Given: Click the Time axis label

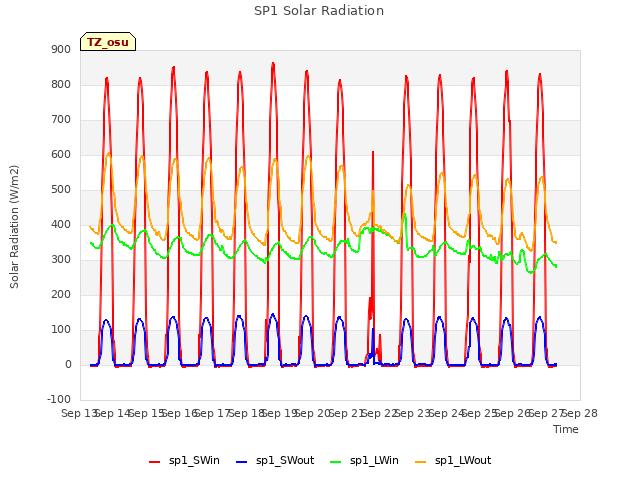Looking at the screenshot, I should [565, 429].
